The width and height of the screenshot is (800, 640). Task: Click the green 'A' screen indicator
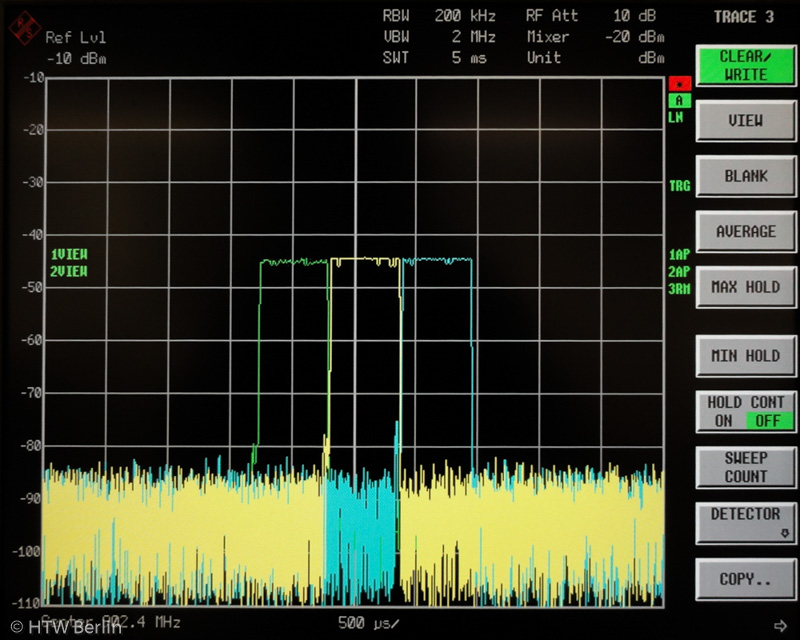[x=680, y=100]
